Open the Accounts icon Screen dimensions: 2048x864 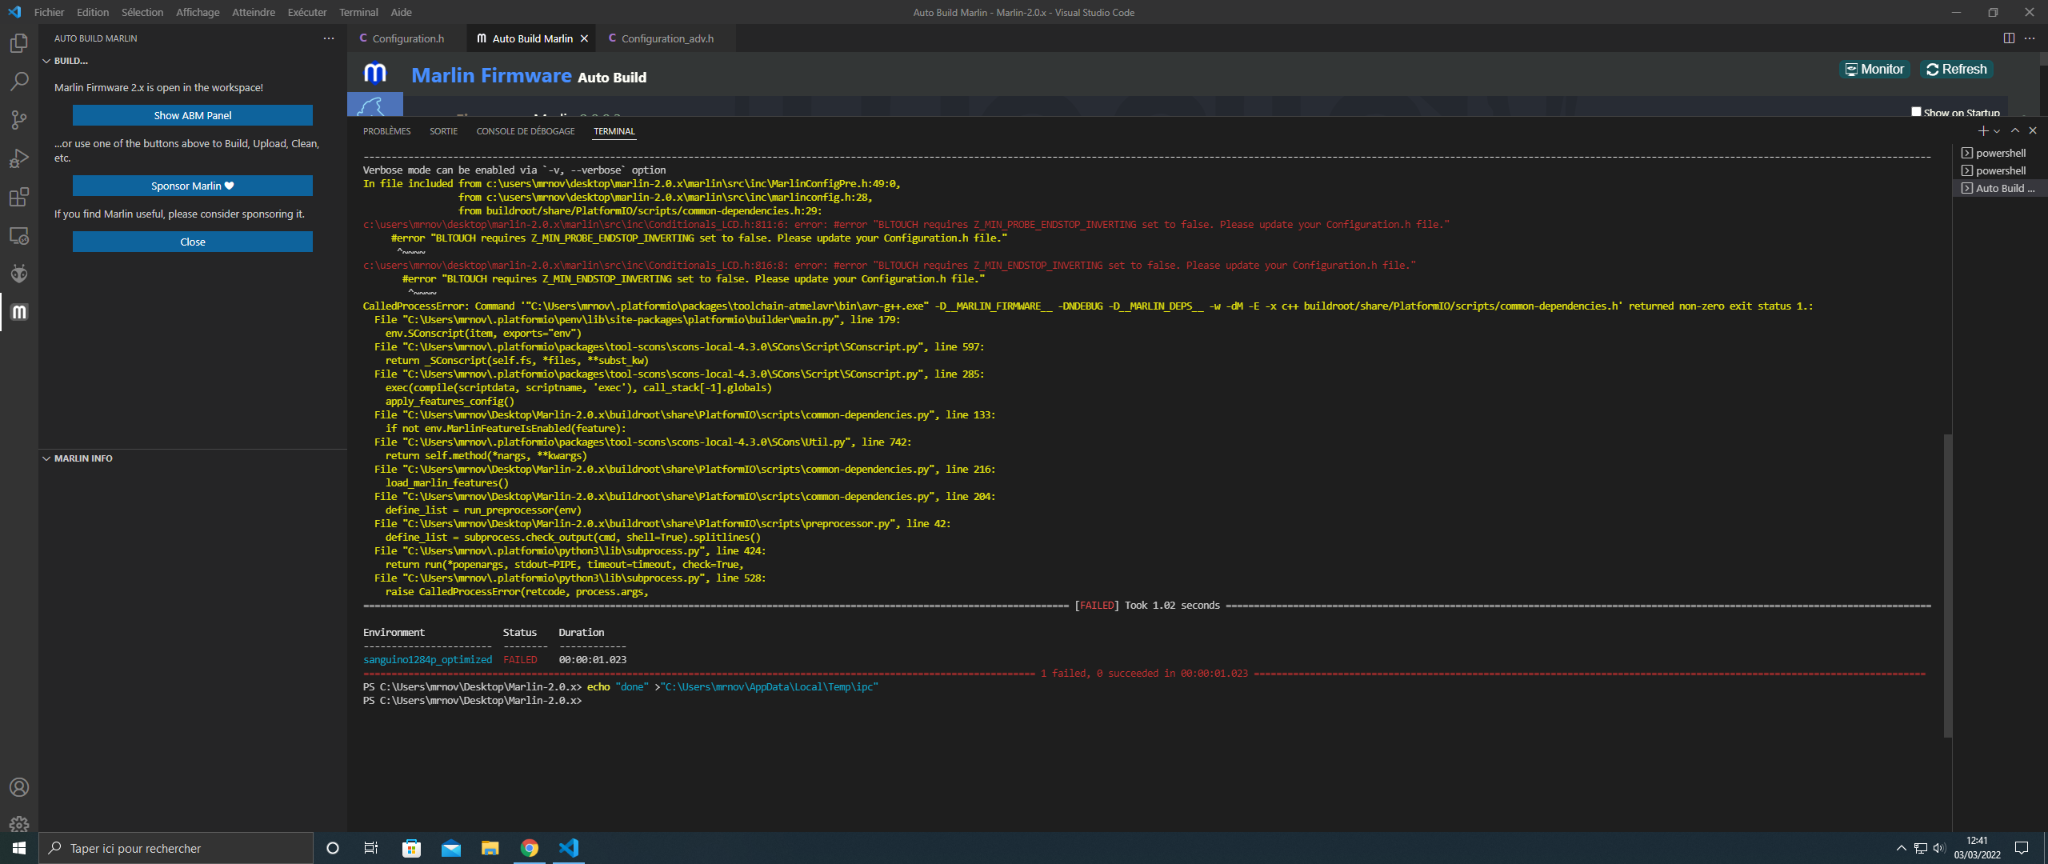pyautogui.click(x=19, y=787)
